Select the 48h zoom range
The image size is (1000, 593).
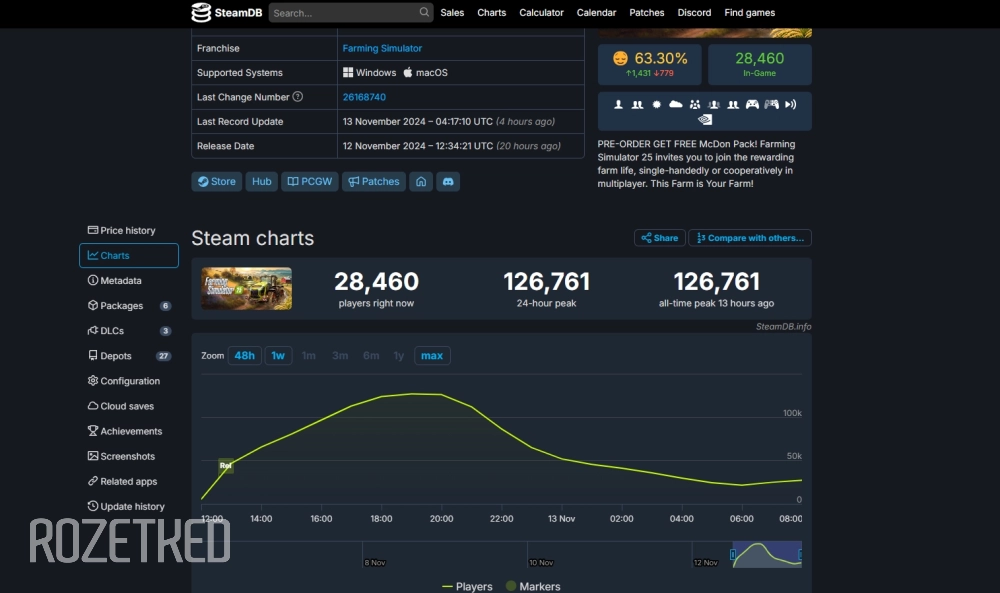(x=244, y=356)
